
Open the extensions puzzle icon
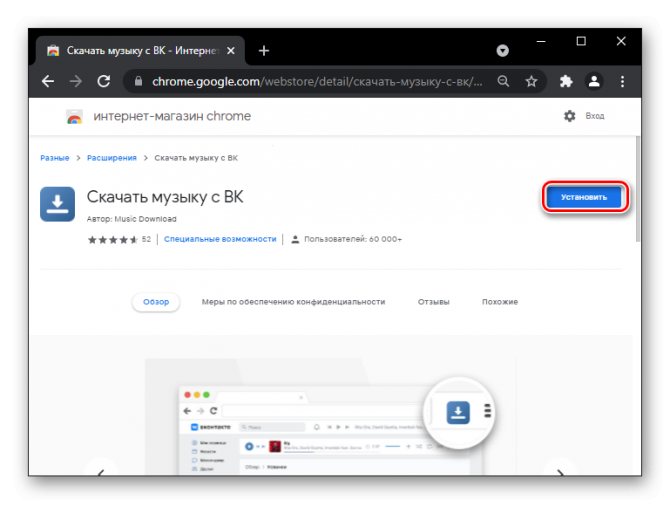click(x=566, y=81)
